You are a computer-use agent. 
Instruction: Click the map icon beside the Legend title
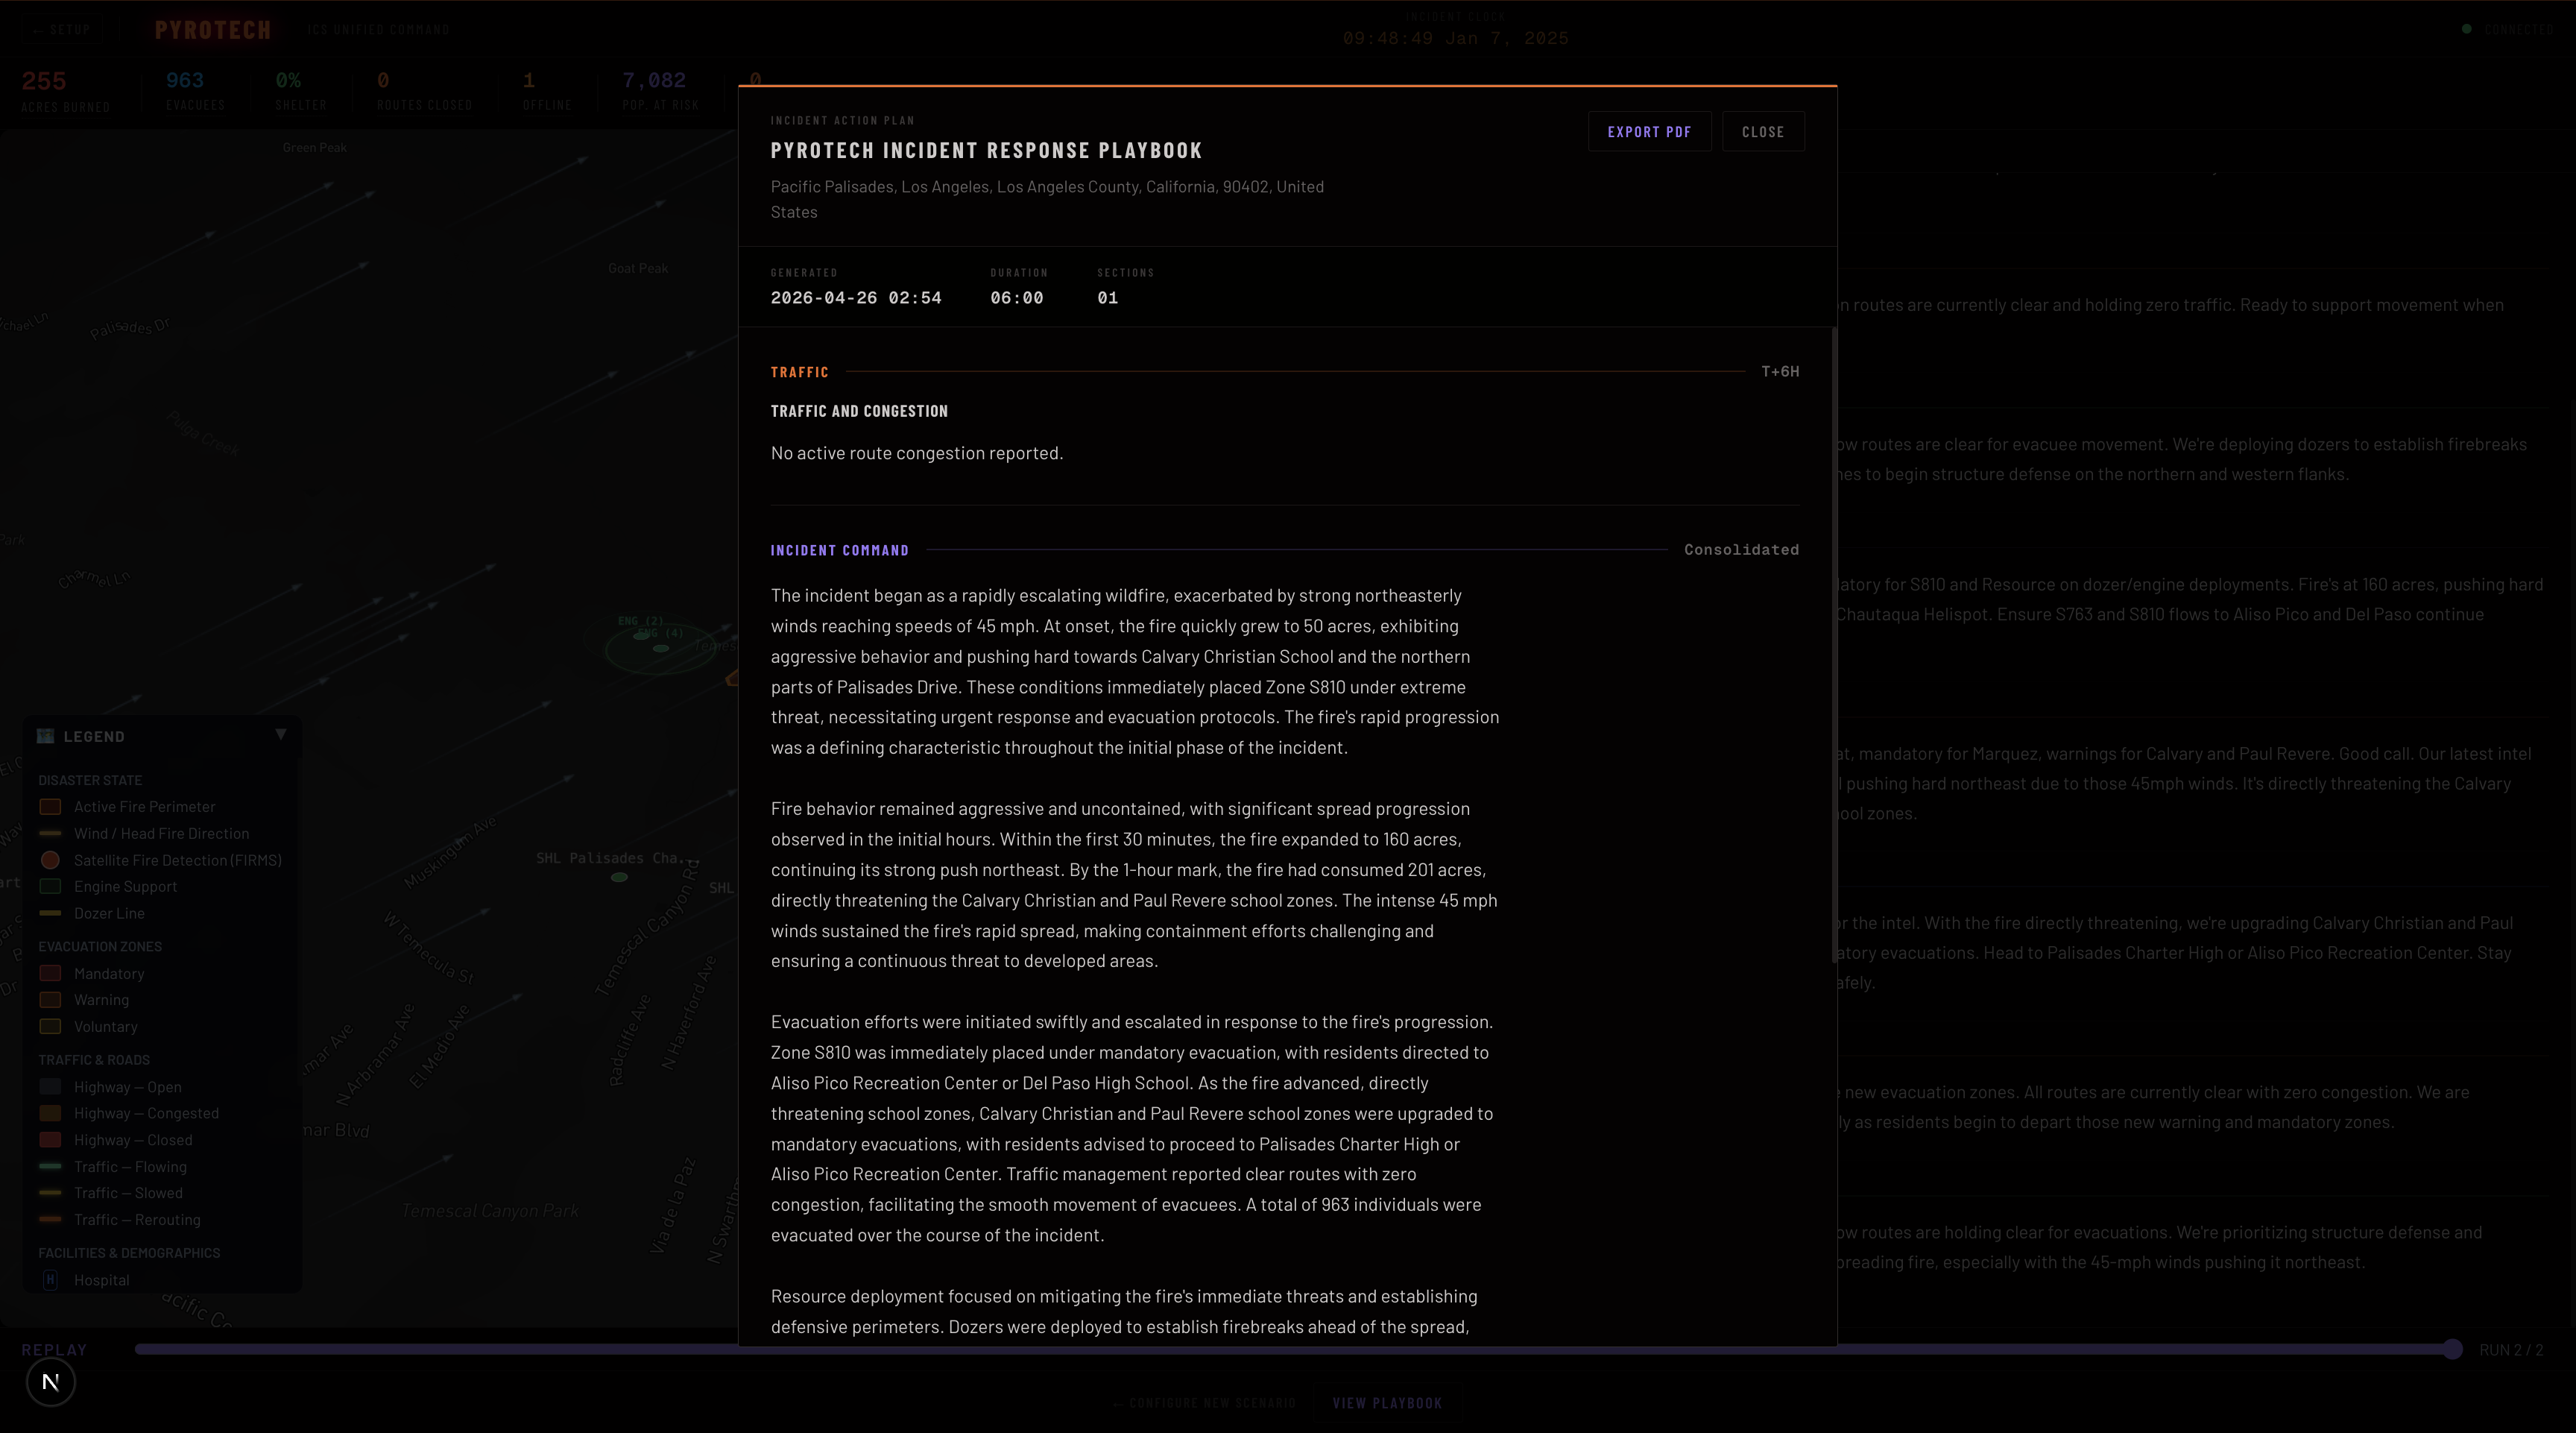tap(45, 736)
